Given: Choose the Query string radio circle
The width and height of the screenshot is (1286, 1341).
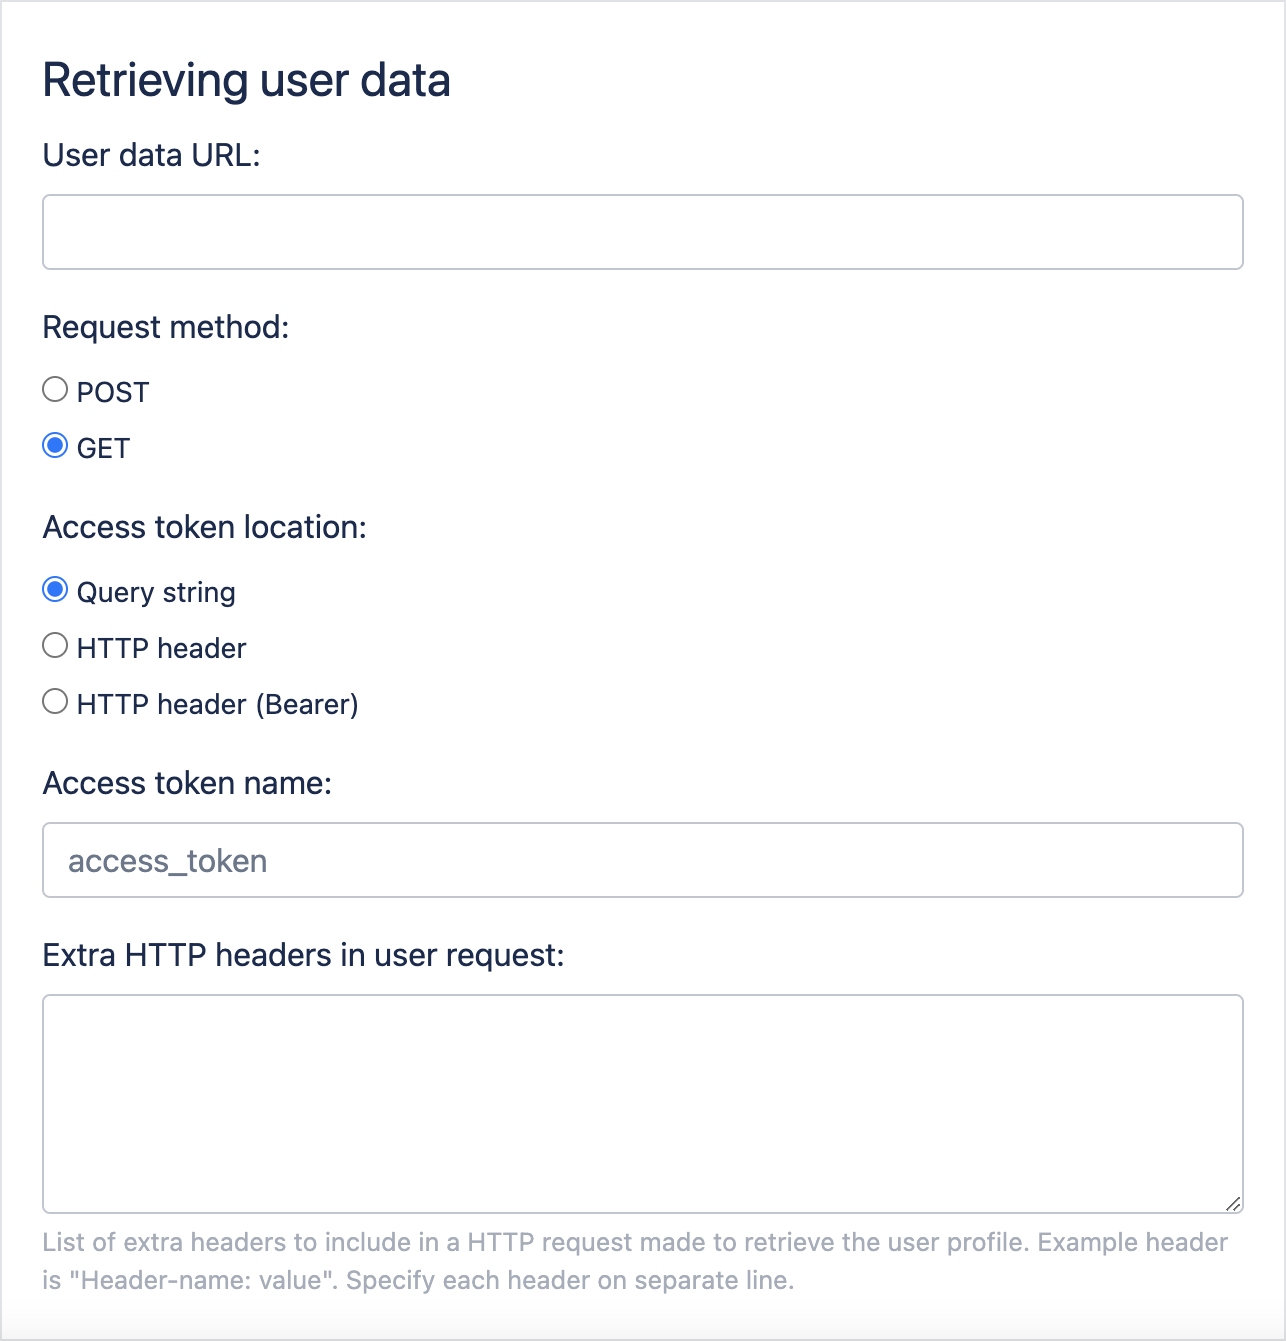Looking at the screenshot, I should [x=55, y=590].
